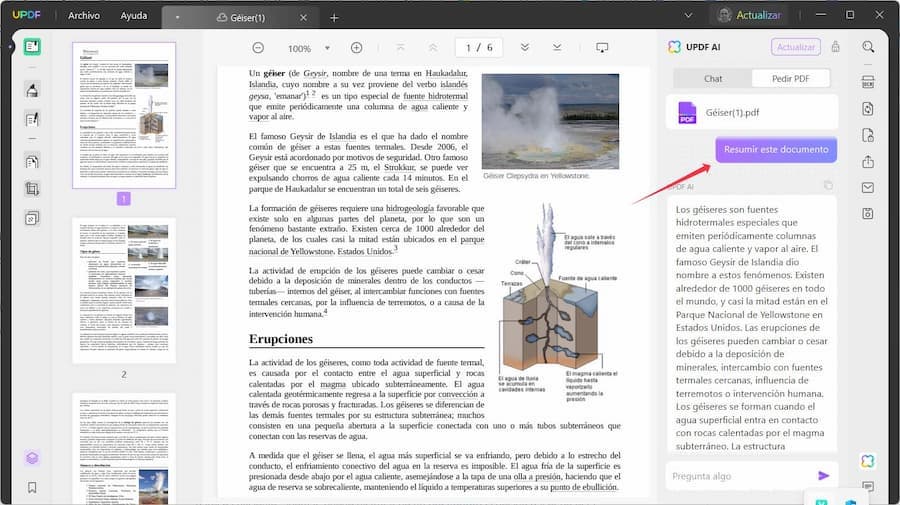Image resolution: width=900 pixels, height=505 pixels.
Task: Open the bookmarks panel
Action: point(32,487)
